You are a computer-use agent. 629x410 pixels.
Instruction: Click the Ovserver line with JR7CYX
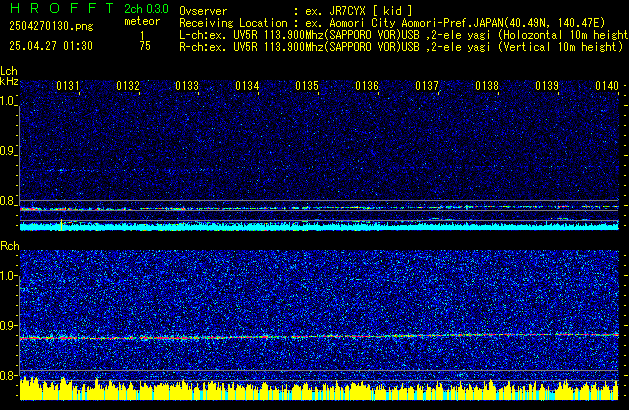(x=296, y=11)
